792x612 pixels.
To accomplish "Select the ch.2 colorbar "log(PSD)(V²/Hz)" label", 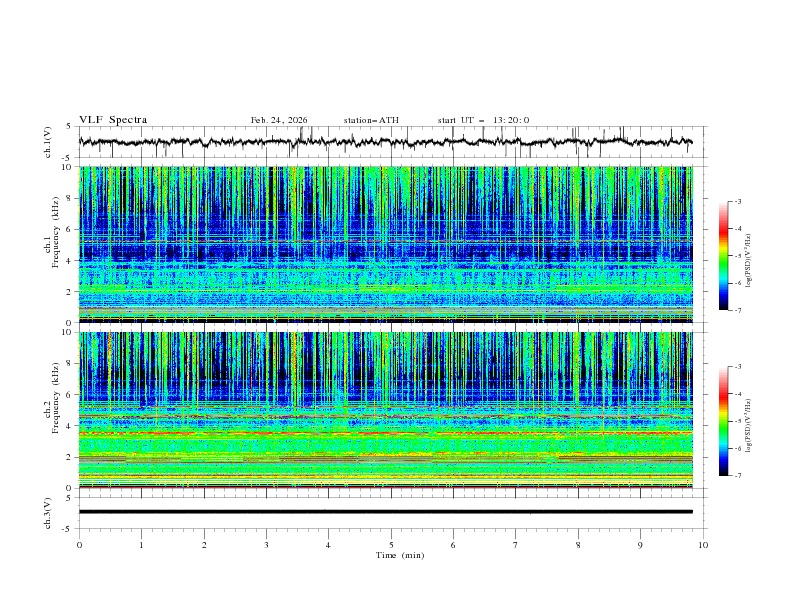I will click(x=748, y=426).
